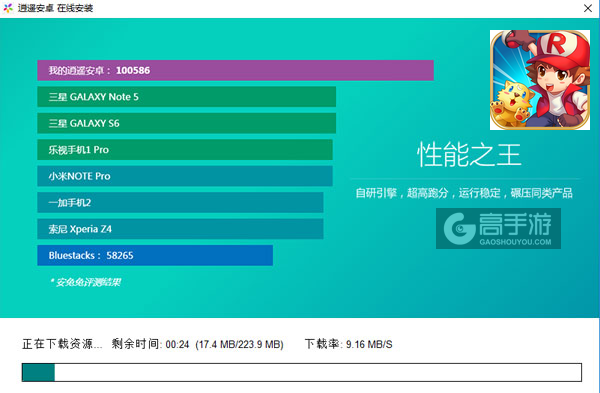The width and height of the screenshot is (600, 393).
Task: Click the 小米NOTE Pro bar
Action: [x=185, y=176]
